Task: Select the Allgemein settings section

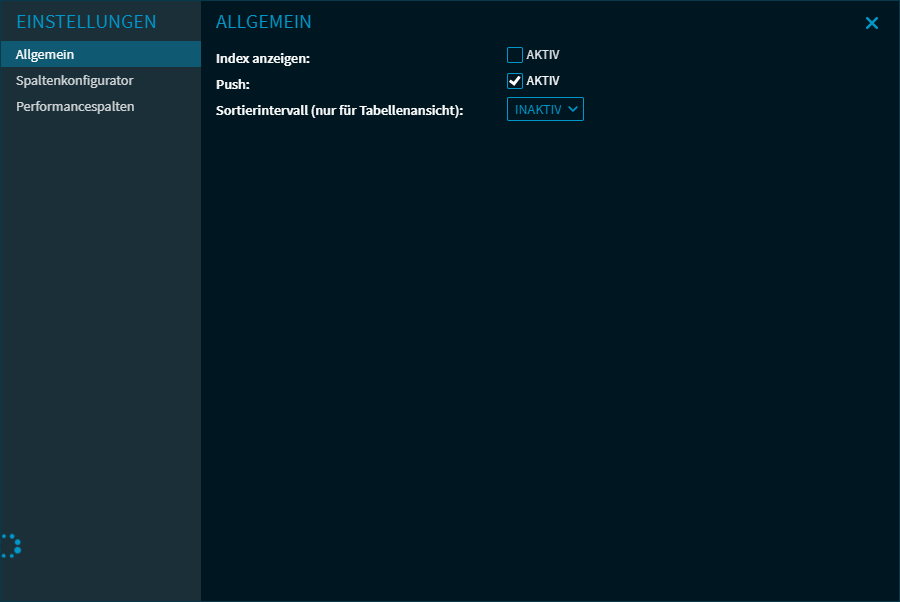Action: (x=45, y=54)
